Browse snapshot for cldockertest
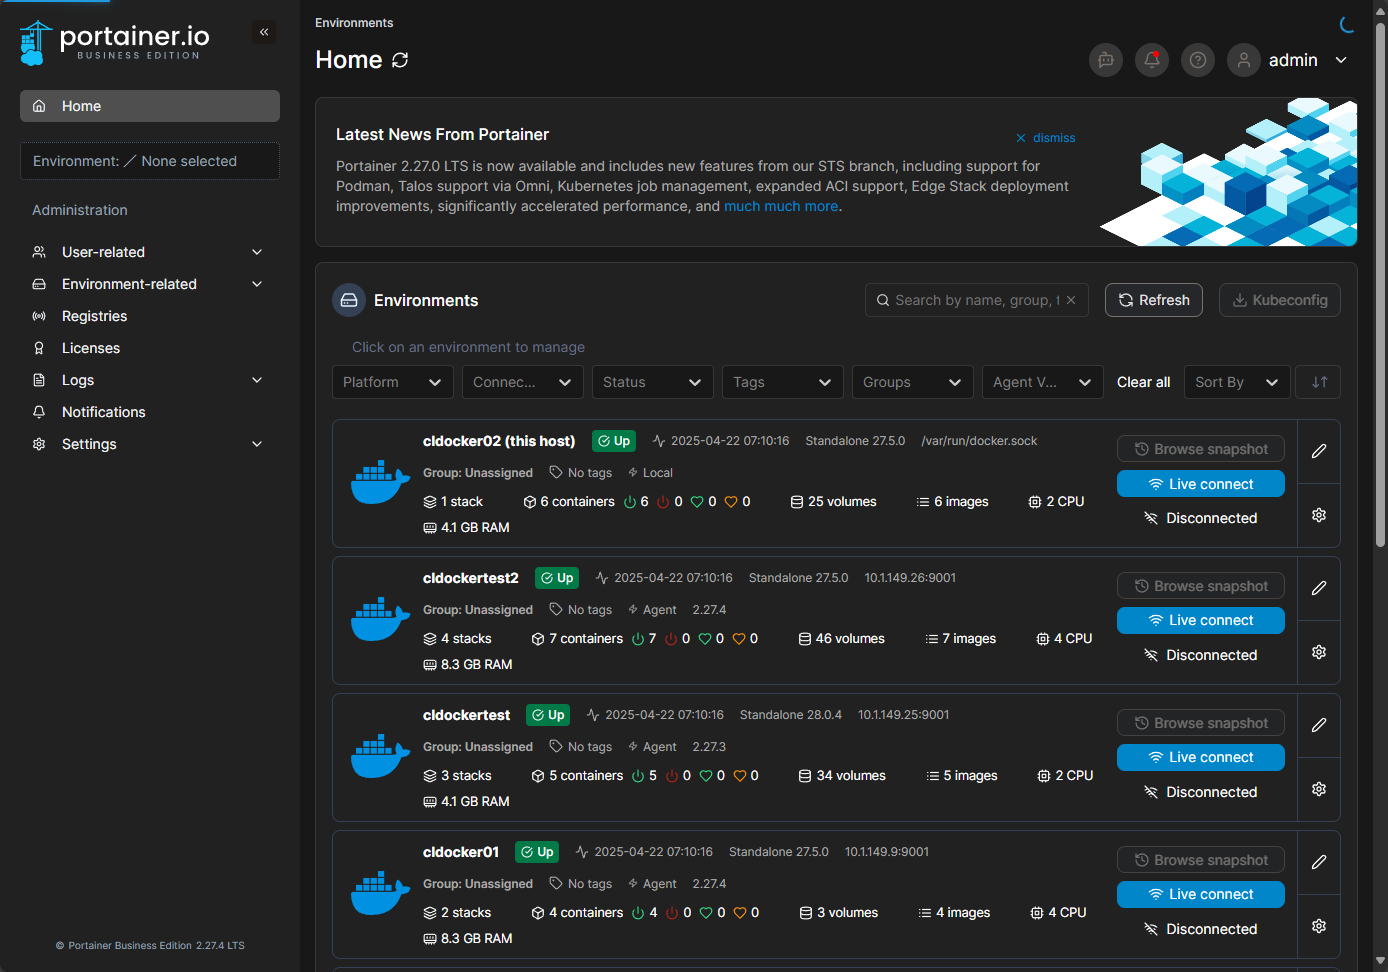 point(1201,723)
